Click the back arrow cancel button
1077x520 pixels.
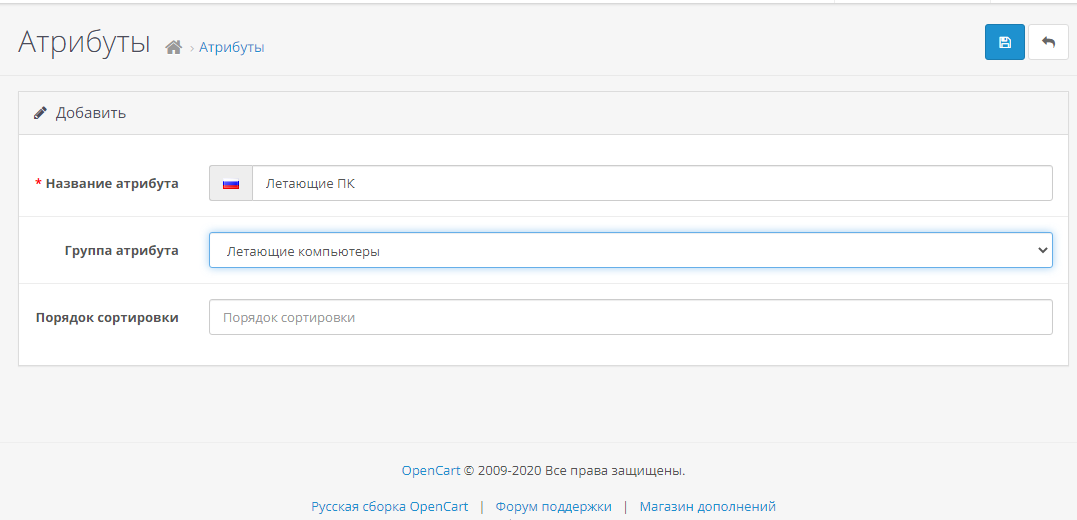coord(1048,42)
